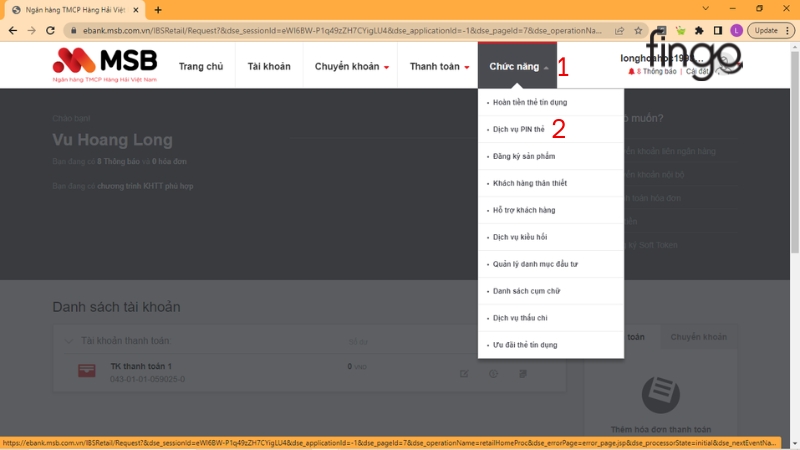The image size is (800, 450).
Task: Click the Vu Hoang Long name heading
Action: click(112, 140)
